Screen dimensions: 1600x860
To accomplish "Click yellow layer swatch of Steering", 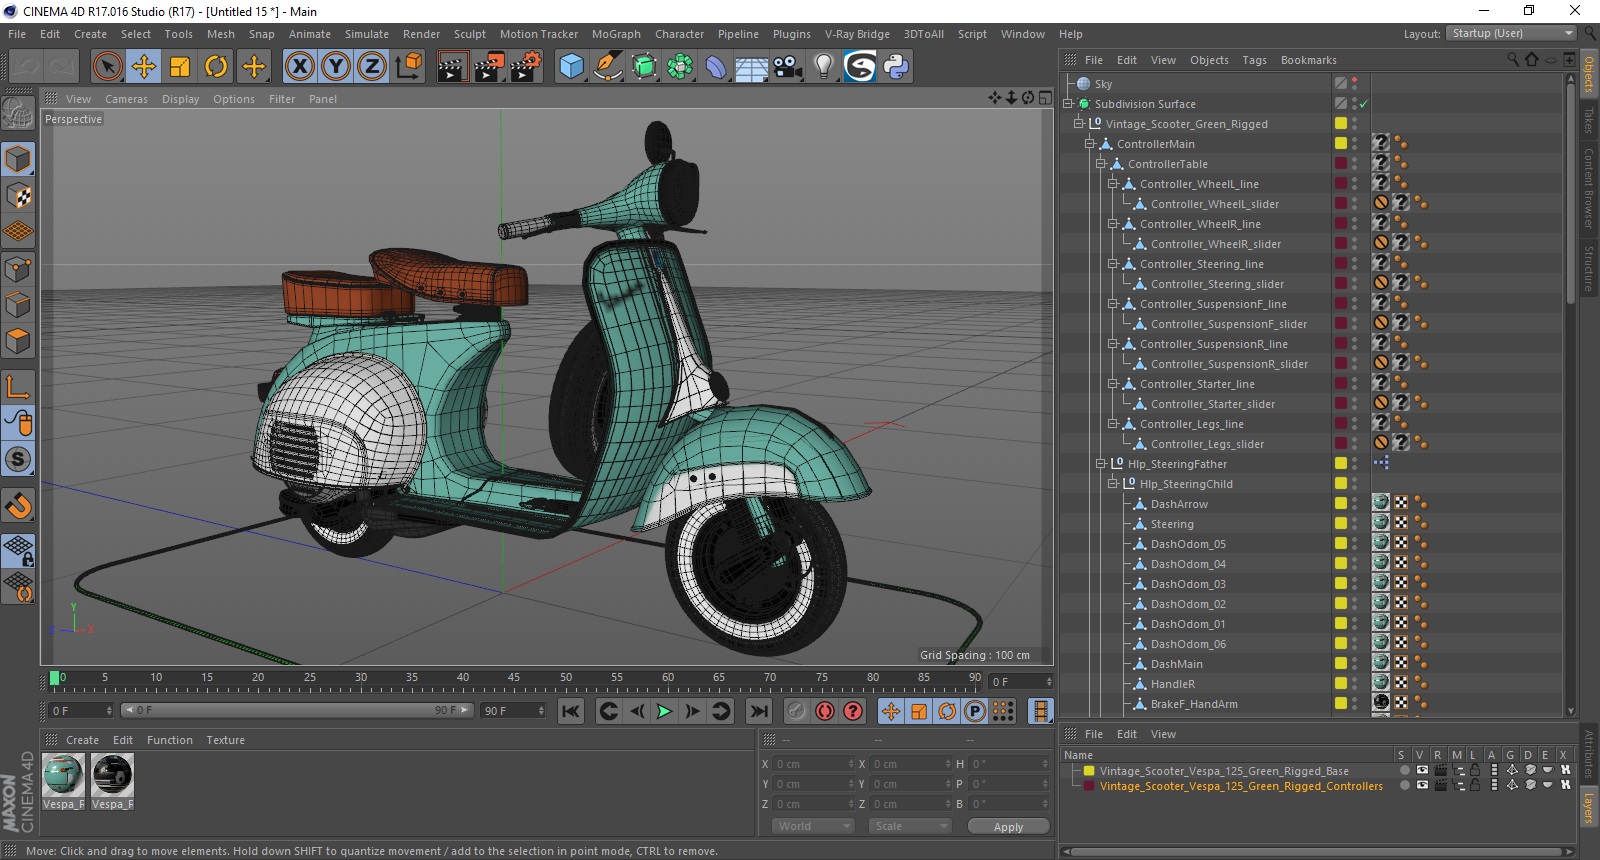I will 1341,523.
